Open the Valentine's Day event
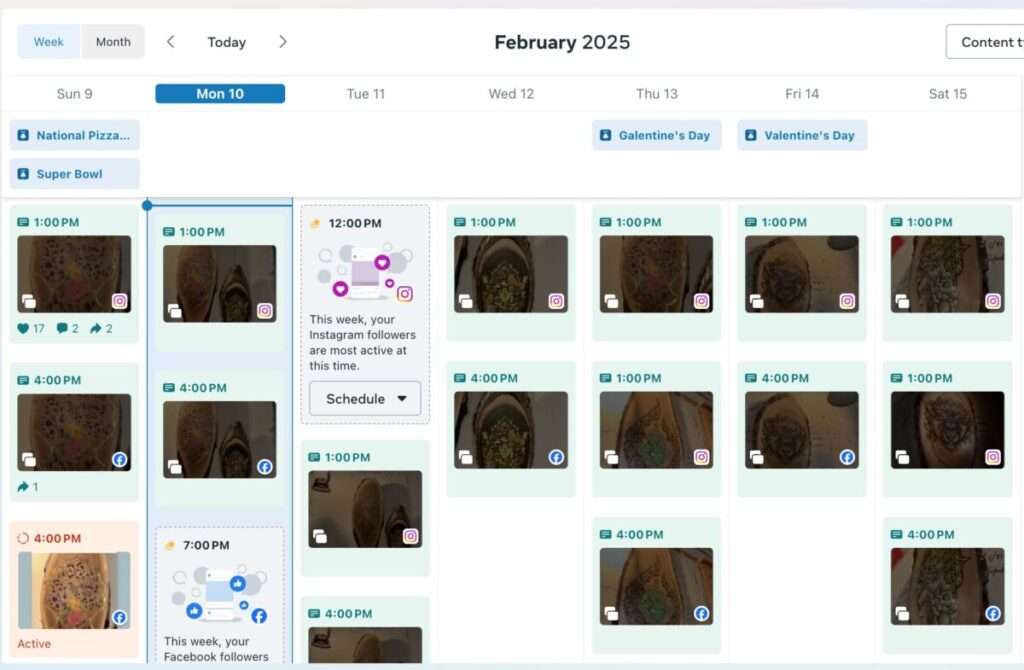Viewport: 1024px width, 670px height. (x=802, y=135)
